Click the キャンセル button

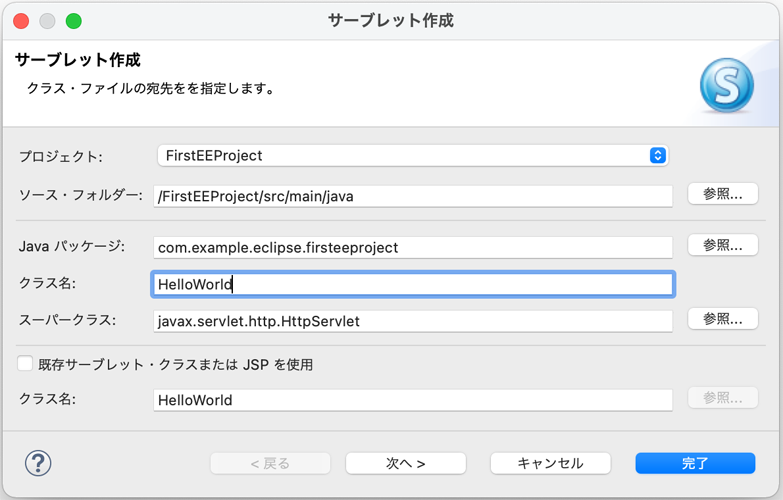[x=550, y=463]
